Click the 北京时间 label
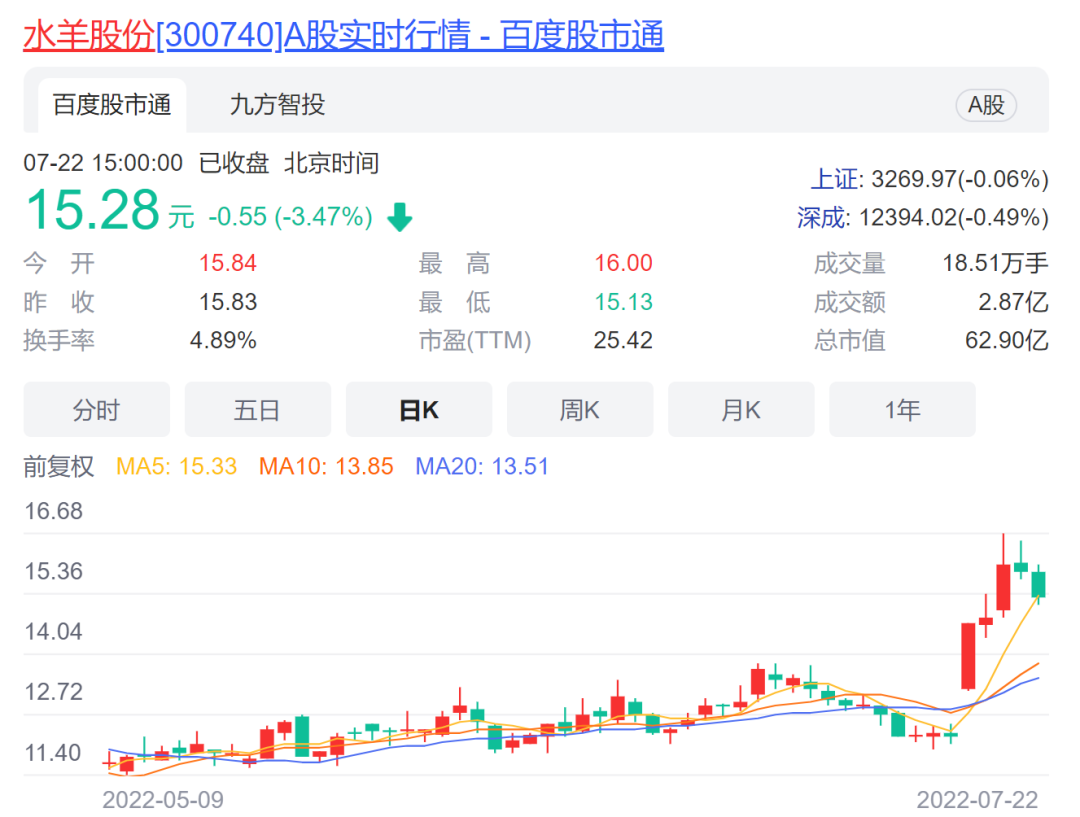This screenshot has width=1080, height=817. click(332, 163)
